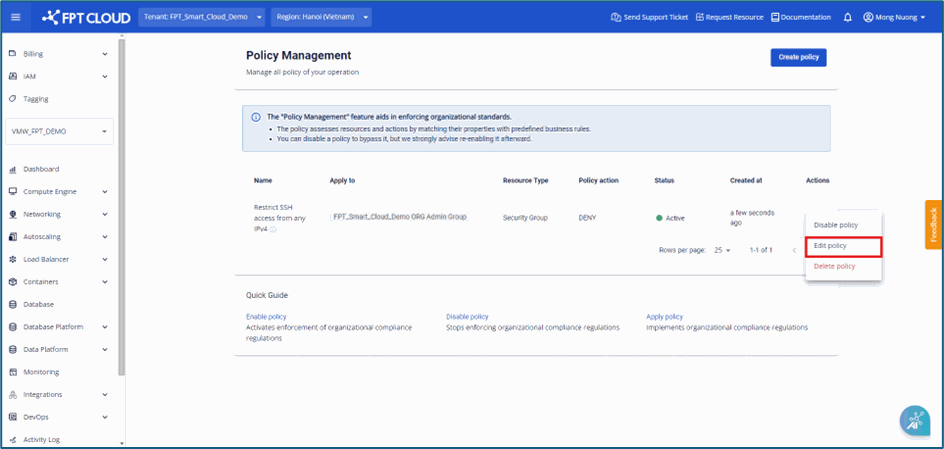The image size is (944, 449).
Task: Open the Documentation link in the header
Action: pos(801,17)
